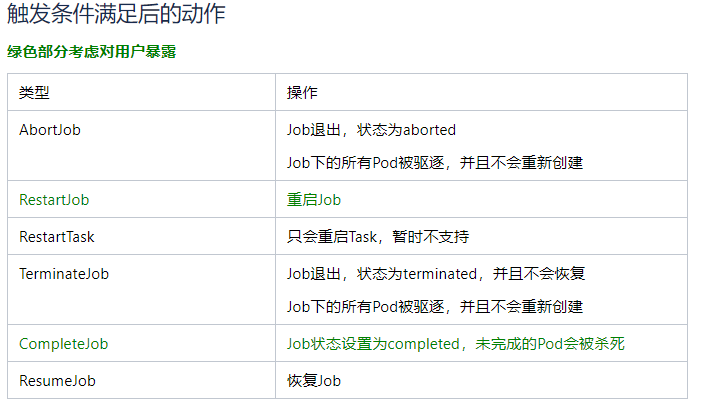Click the text 状态为terminated，并且不会恢复

tap(471, 274)
